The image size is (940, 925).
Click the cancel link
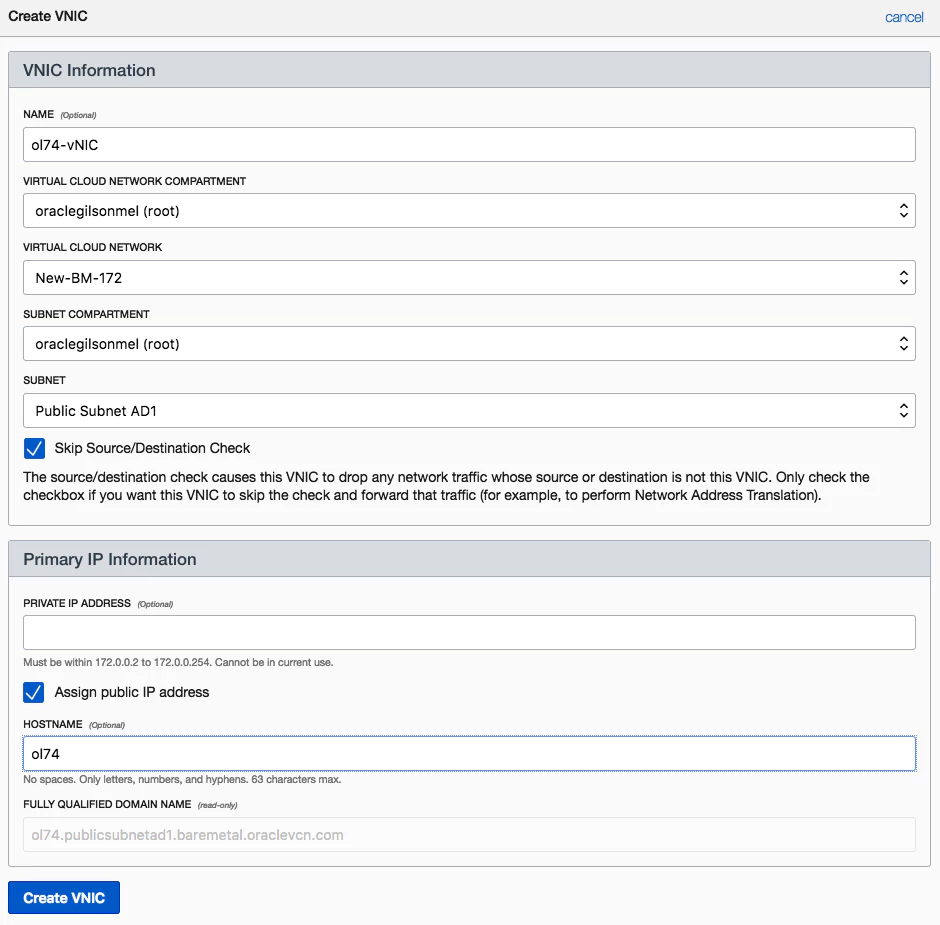pyautogui.click(x=904, y=17)
